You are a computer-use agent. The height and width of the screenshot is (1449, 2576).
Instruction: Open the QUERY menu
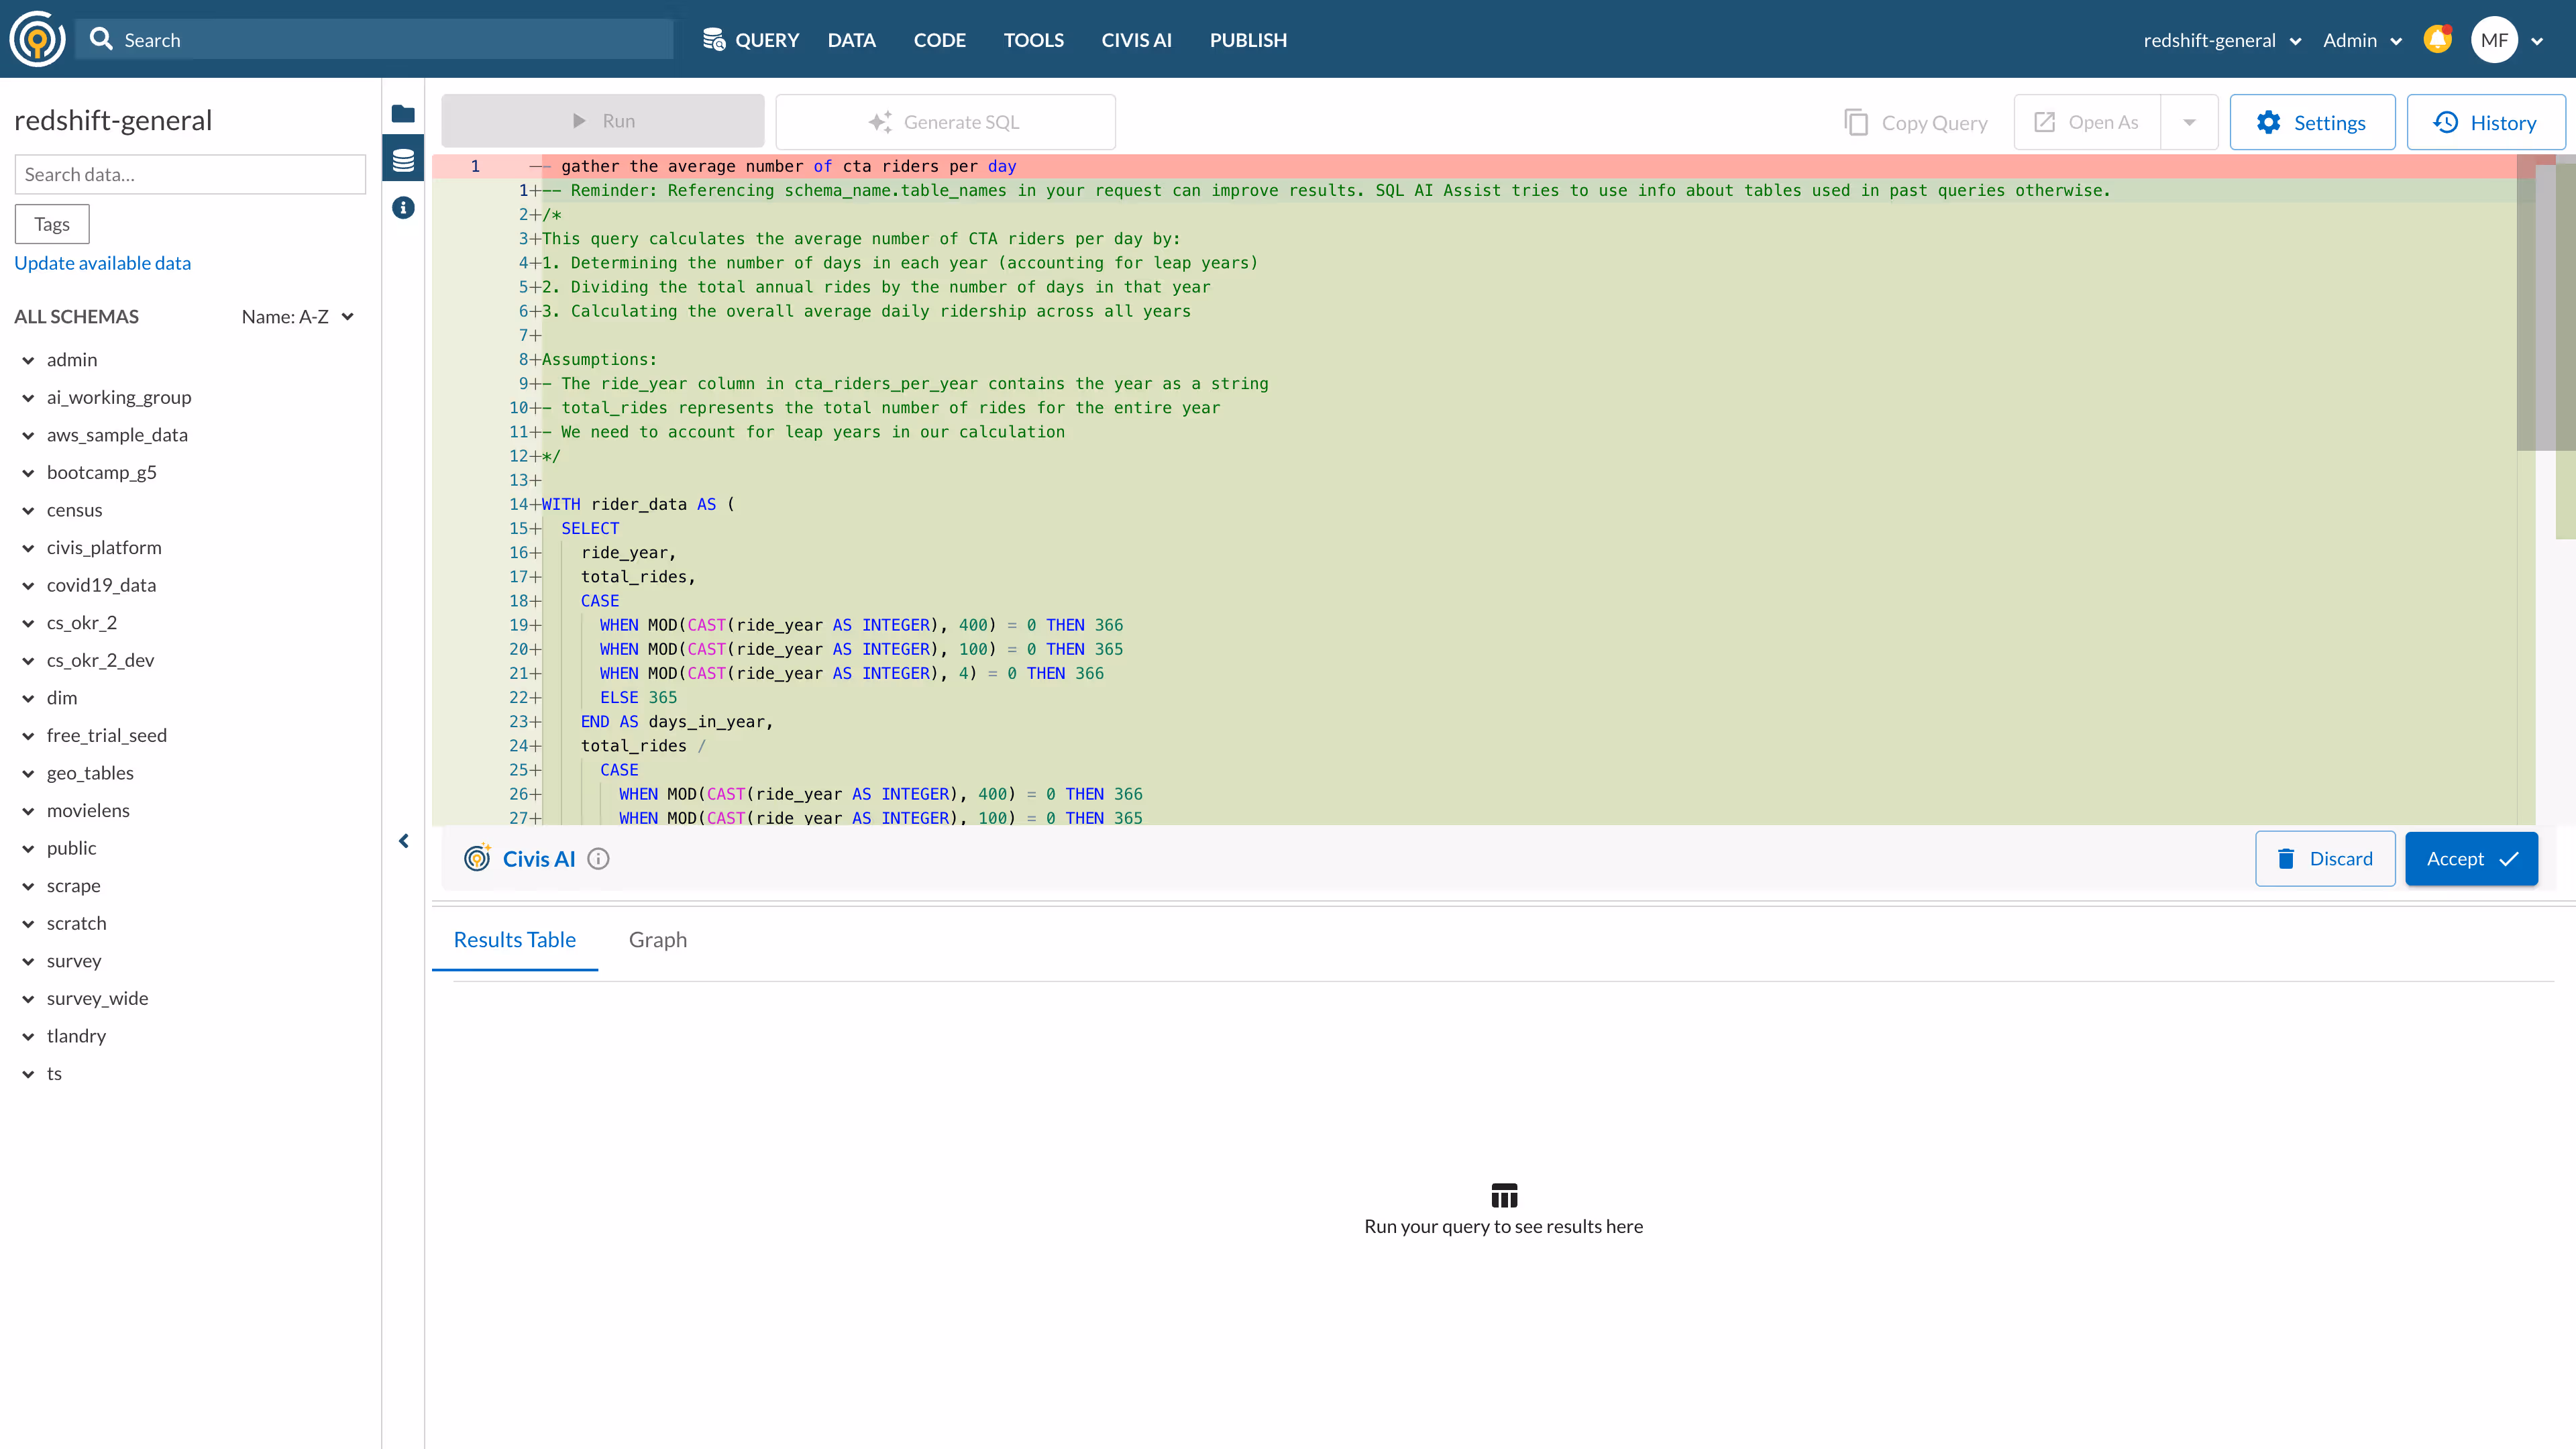click(751, 40)
